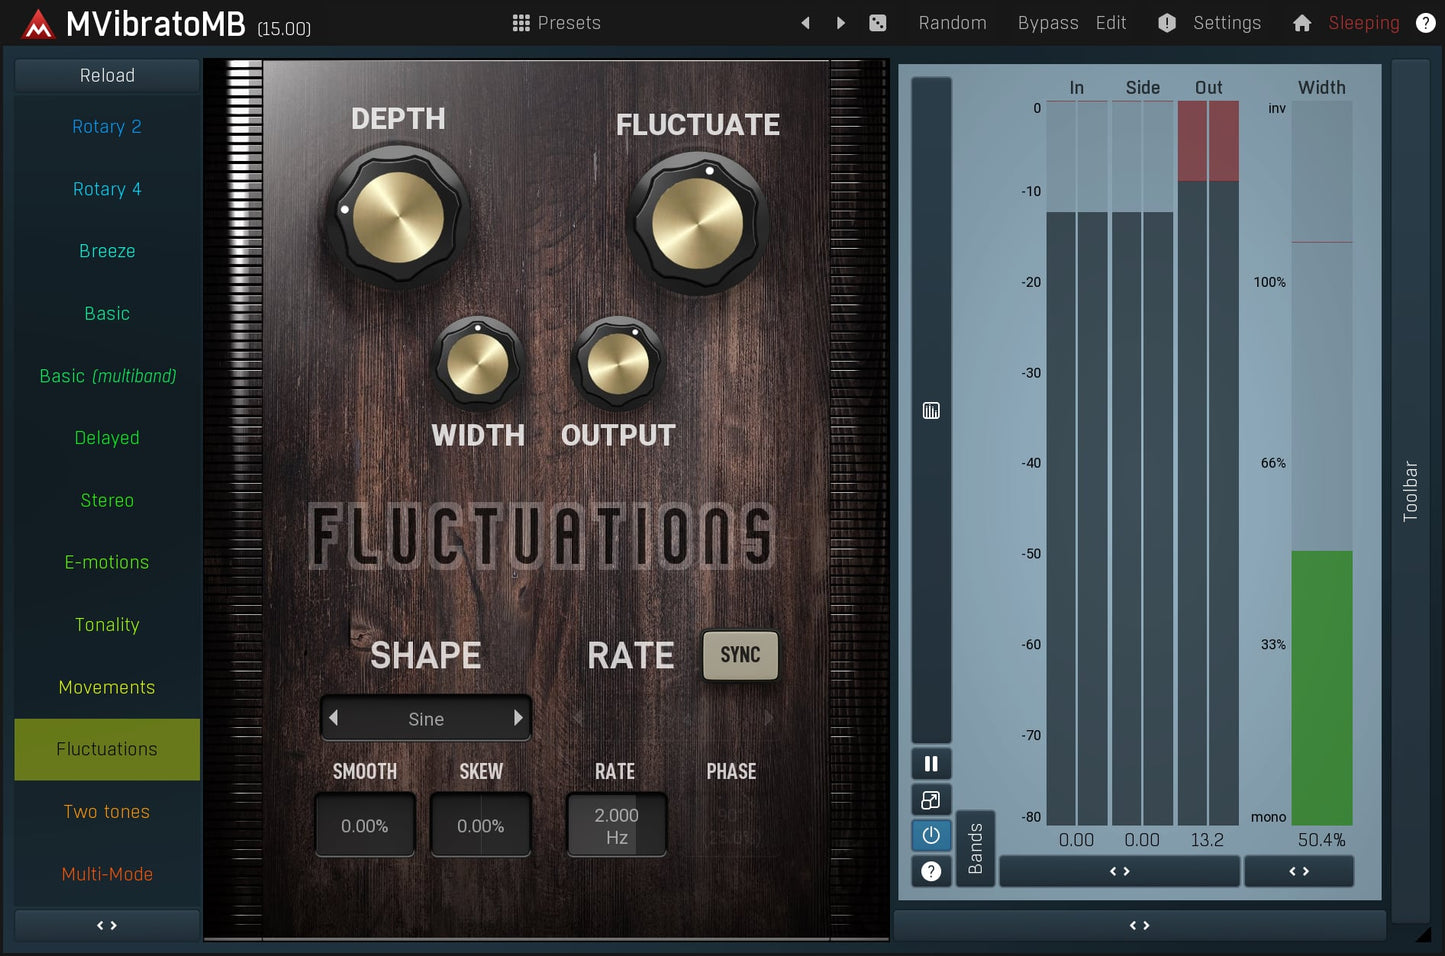
Task: Open the meter help question mark icon
Action: click(931, 871)
